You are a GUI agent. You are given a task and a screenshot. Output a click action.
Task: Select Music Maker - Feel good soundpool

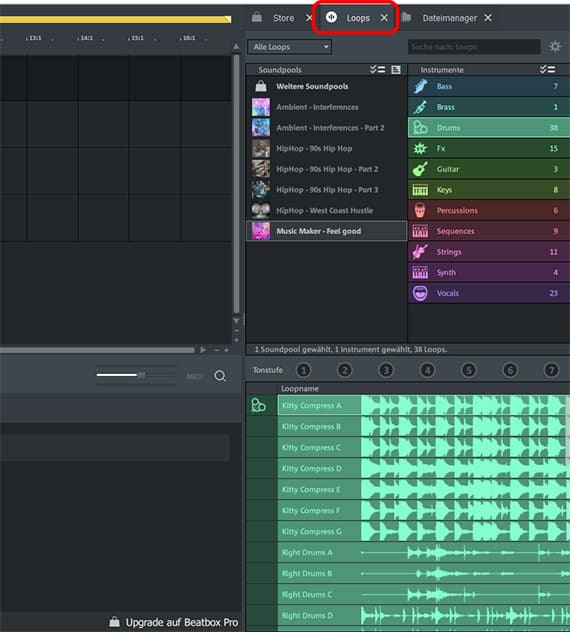pyautogui.click(x=326, y=231)
